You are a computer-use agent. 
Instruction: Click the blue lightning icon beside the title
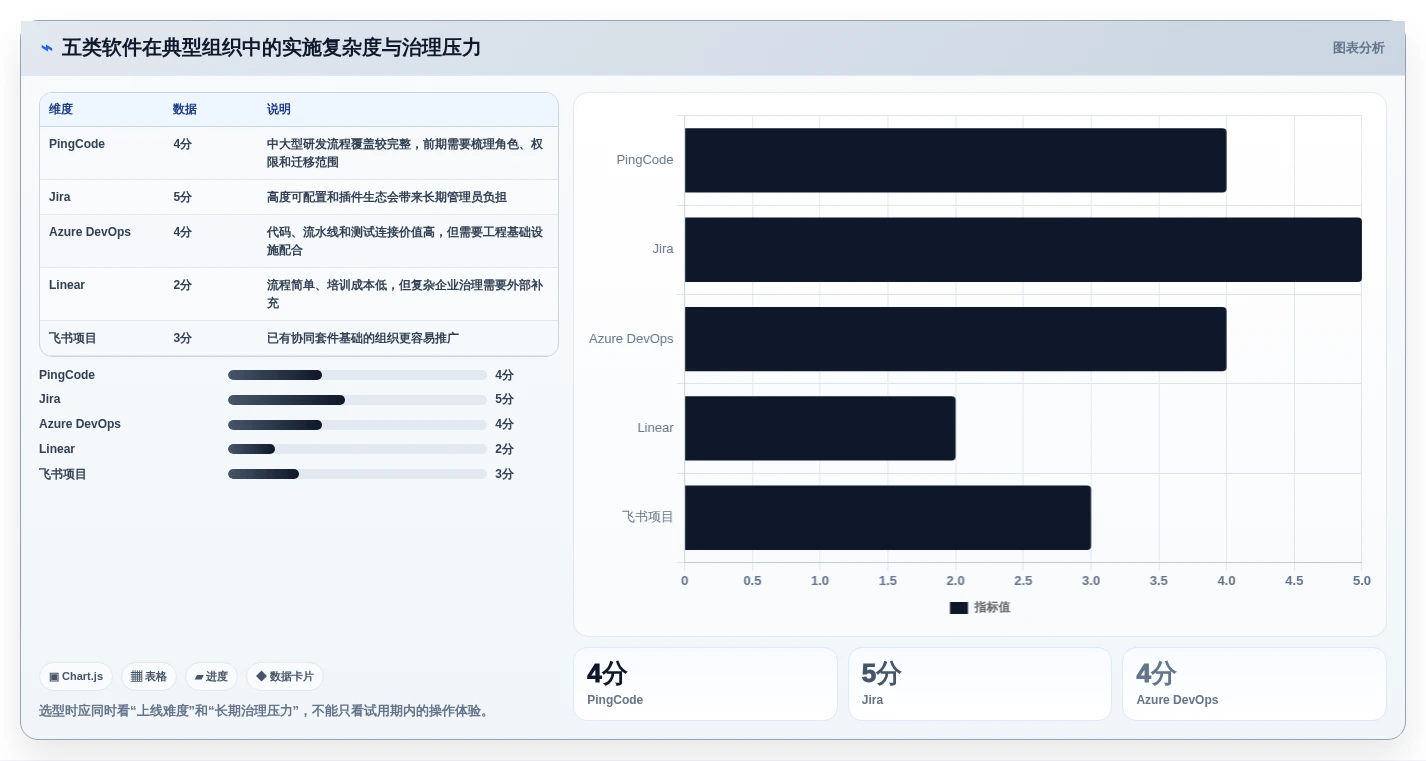(46, 48)
